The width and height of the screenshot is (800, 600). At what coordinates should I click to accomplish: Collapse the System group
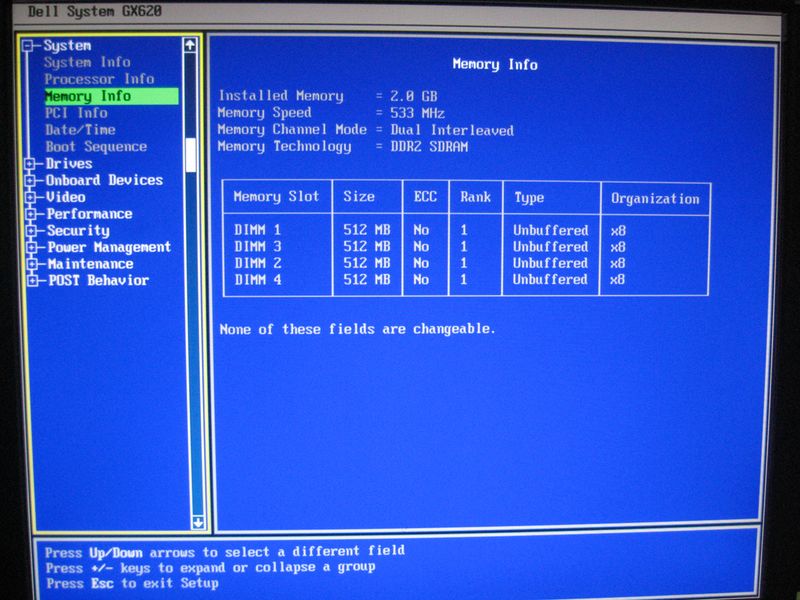29,46
